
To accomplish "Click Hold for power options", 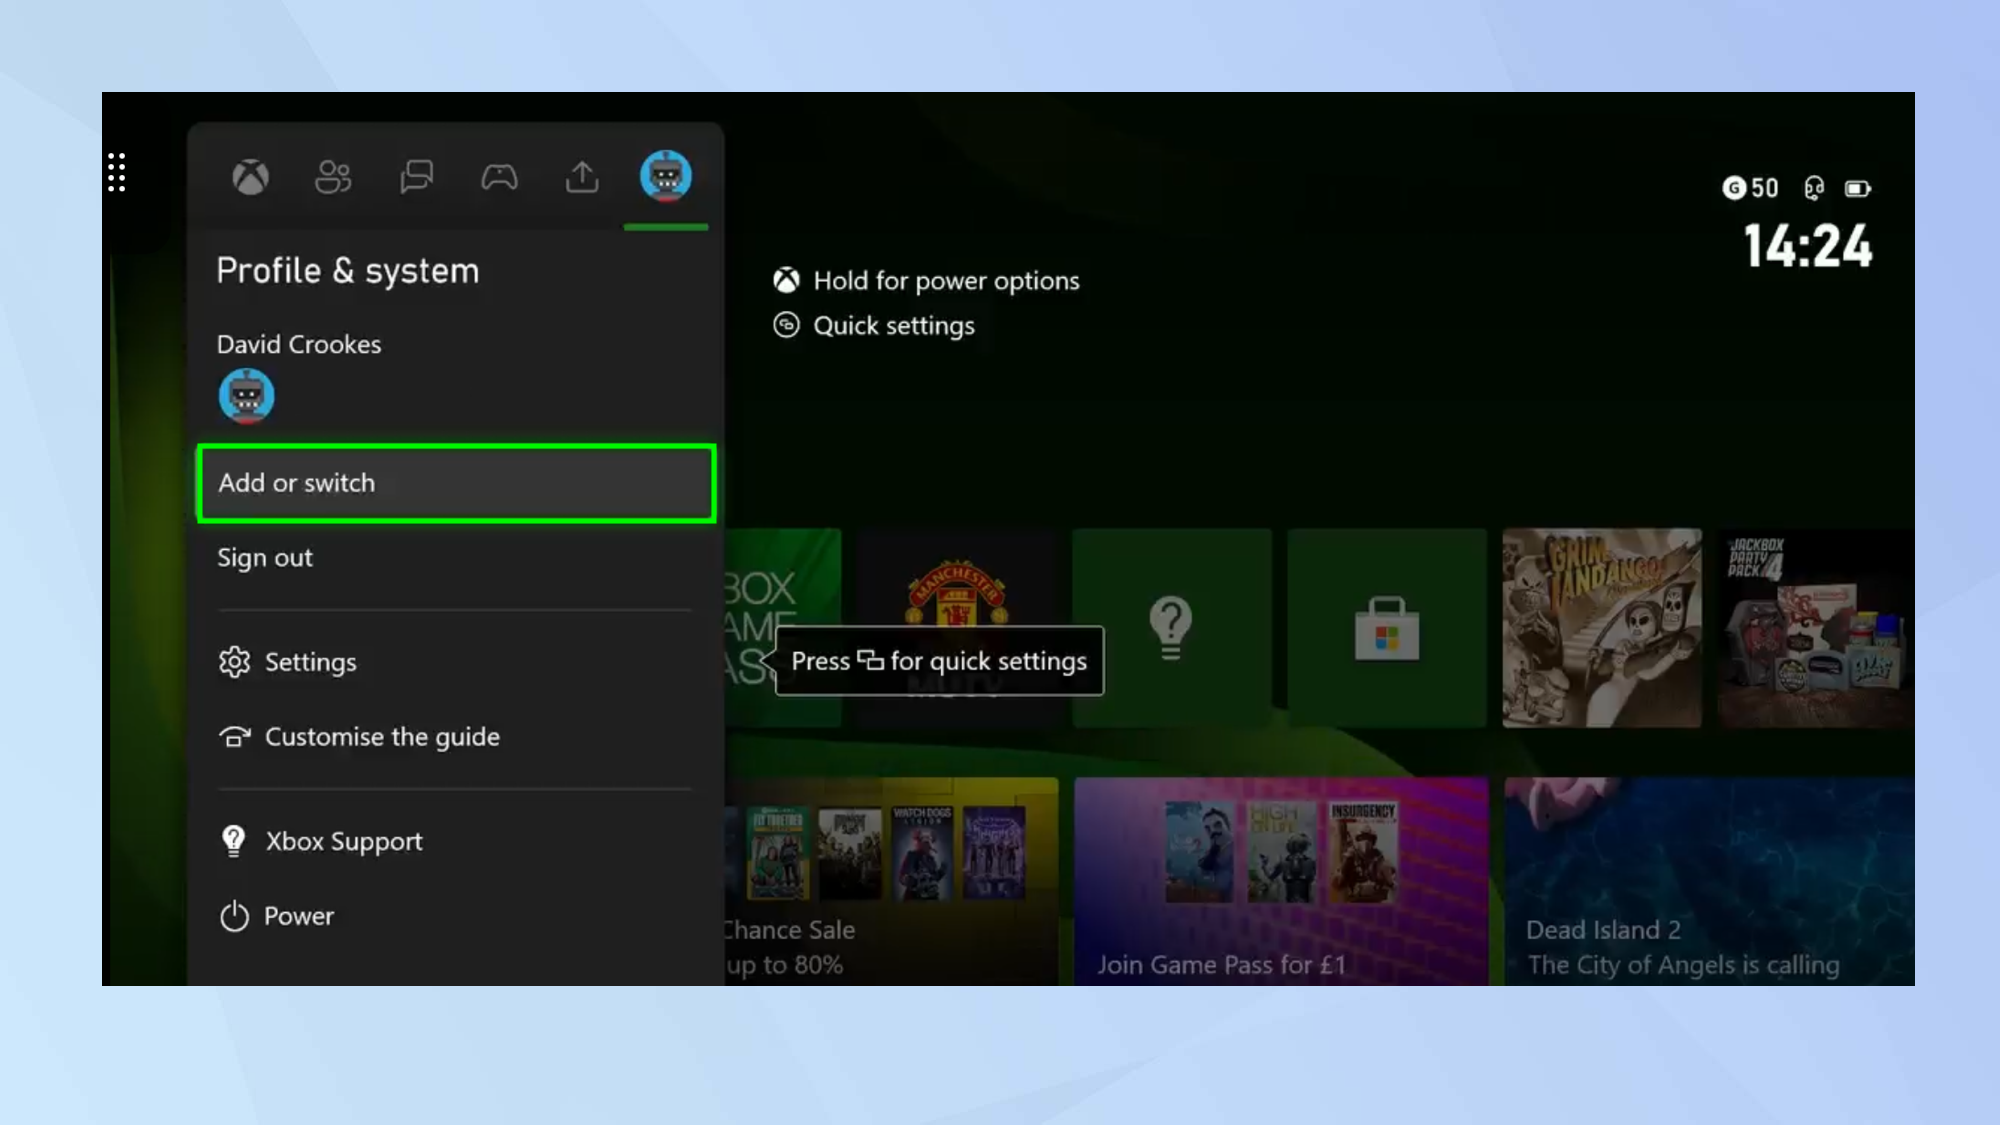I will (x=946, y=280).
